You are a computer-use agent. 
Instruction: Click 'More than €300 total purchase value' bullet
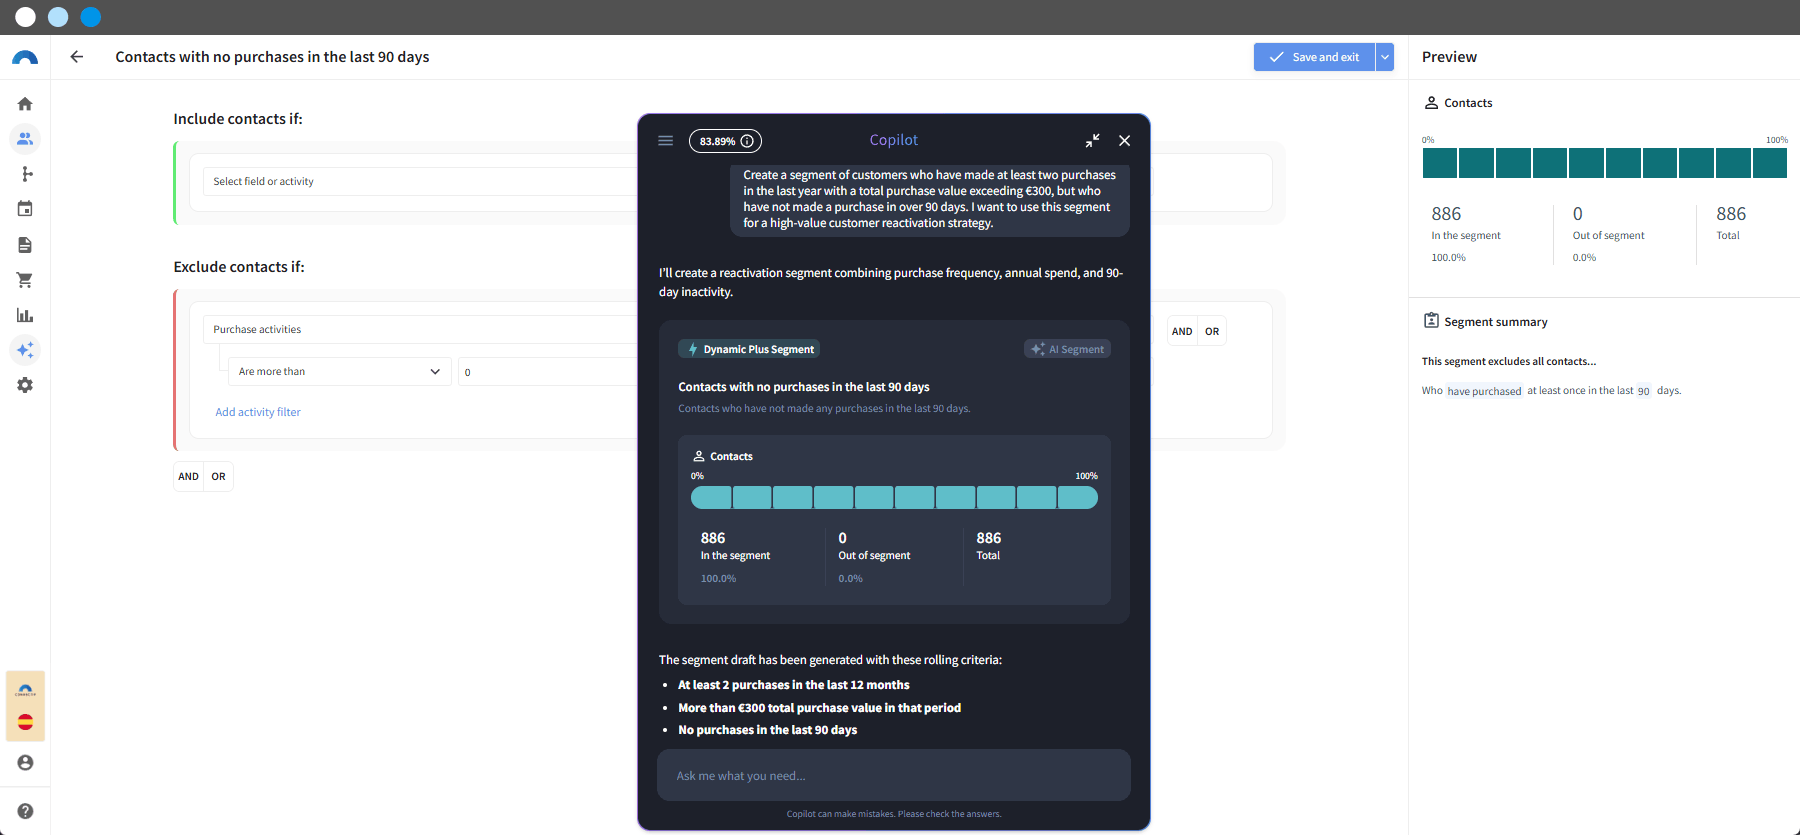pos(820,708)
